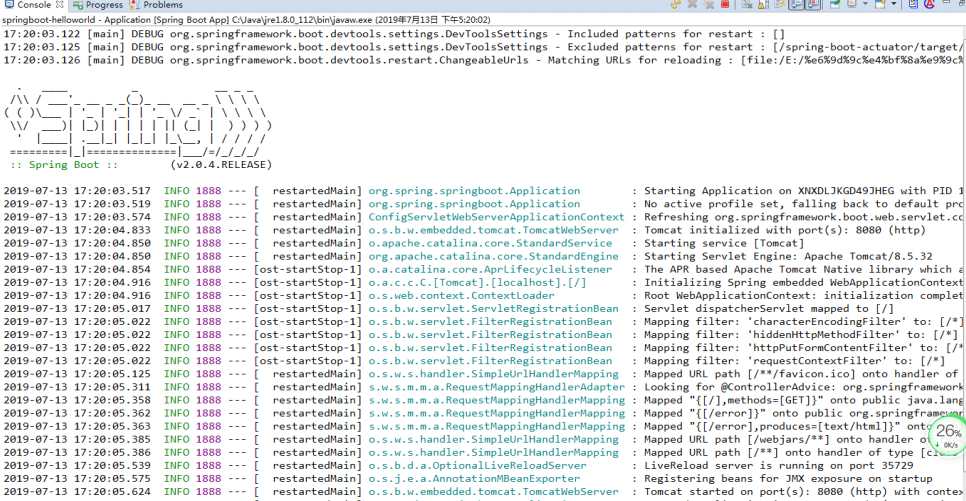Click the '[/webjars/**]' mapped URL line
The height and width of the screenshot is (501, 966).
(x=468, y=439)
